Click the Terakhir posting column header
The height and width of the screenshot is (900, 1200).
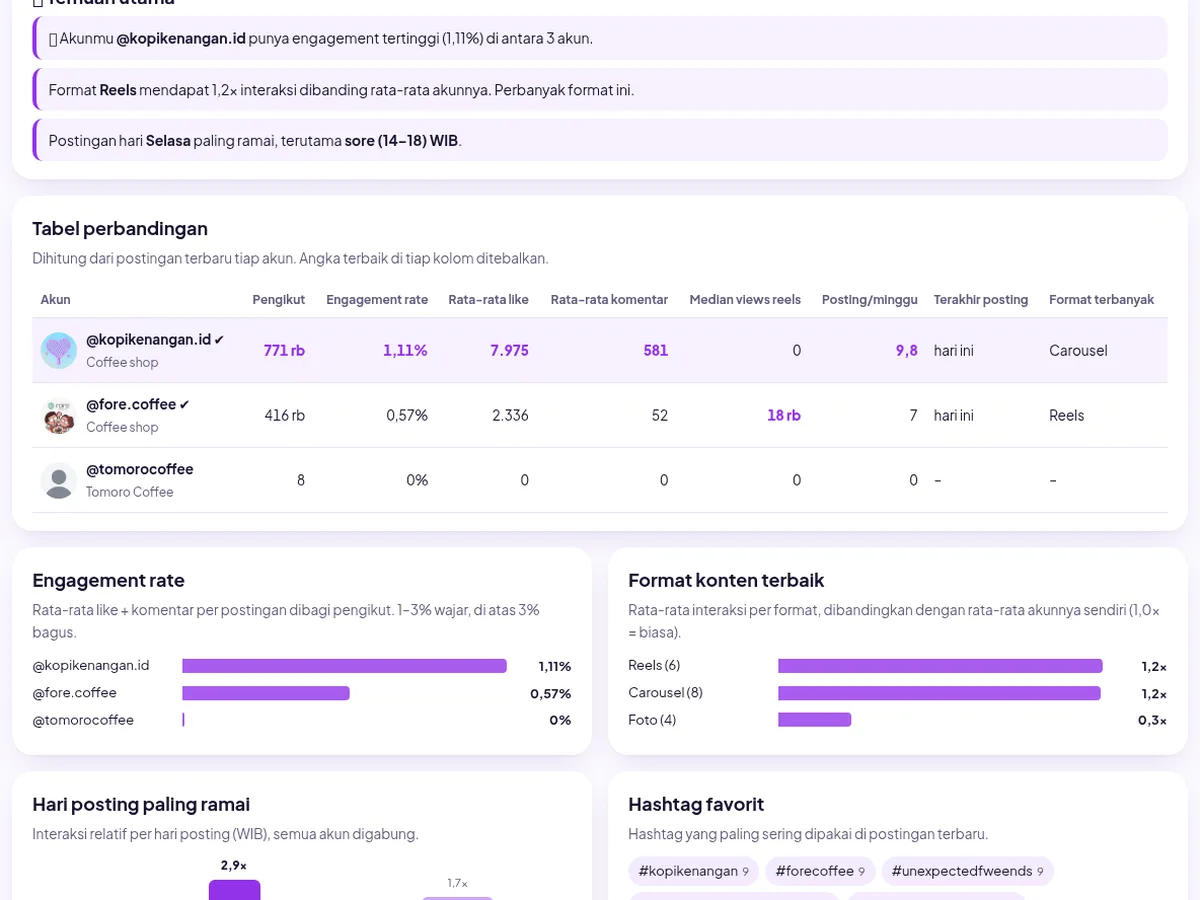click(x=981, y=300)
